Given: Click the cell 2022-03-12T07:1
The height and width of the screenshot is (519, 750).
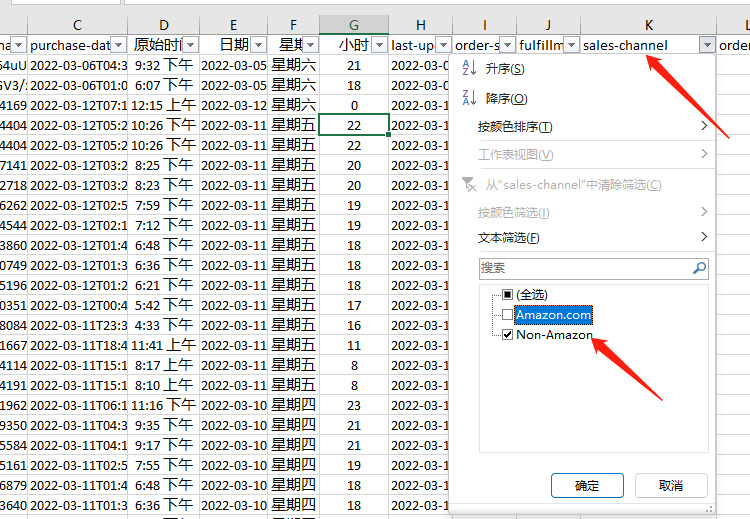Looking at the screenshot, I should coord(78,105).
